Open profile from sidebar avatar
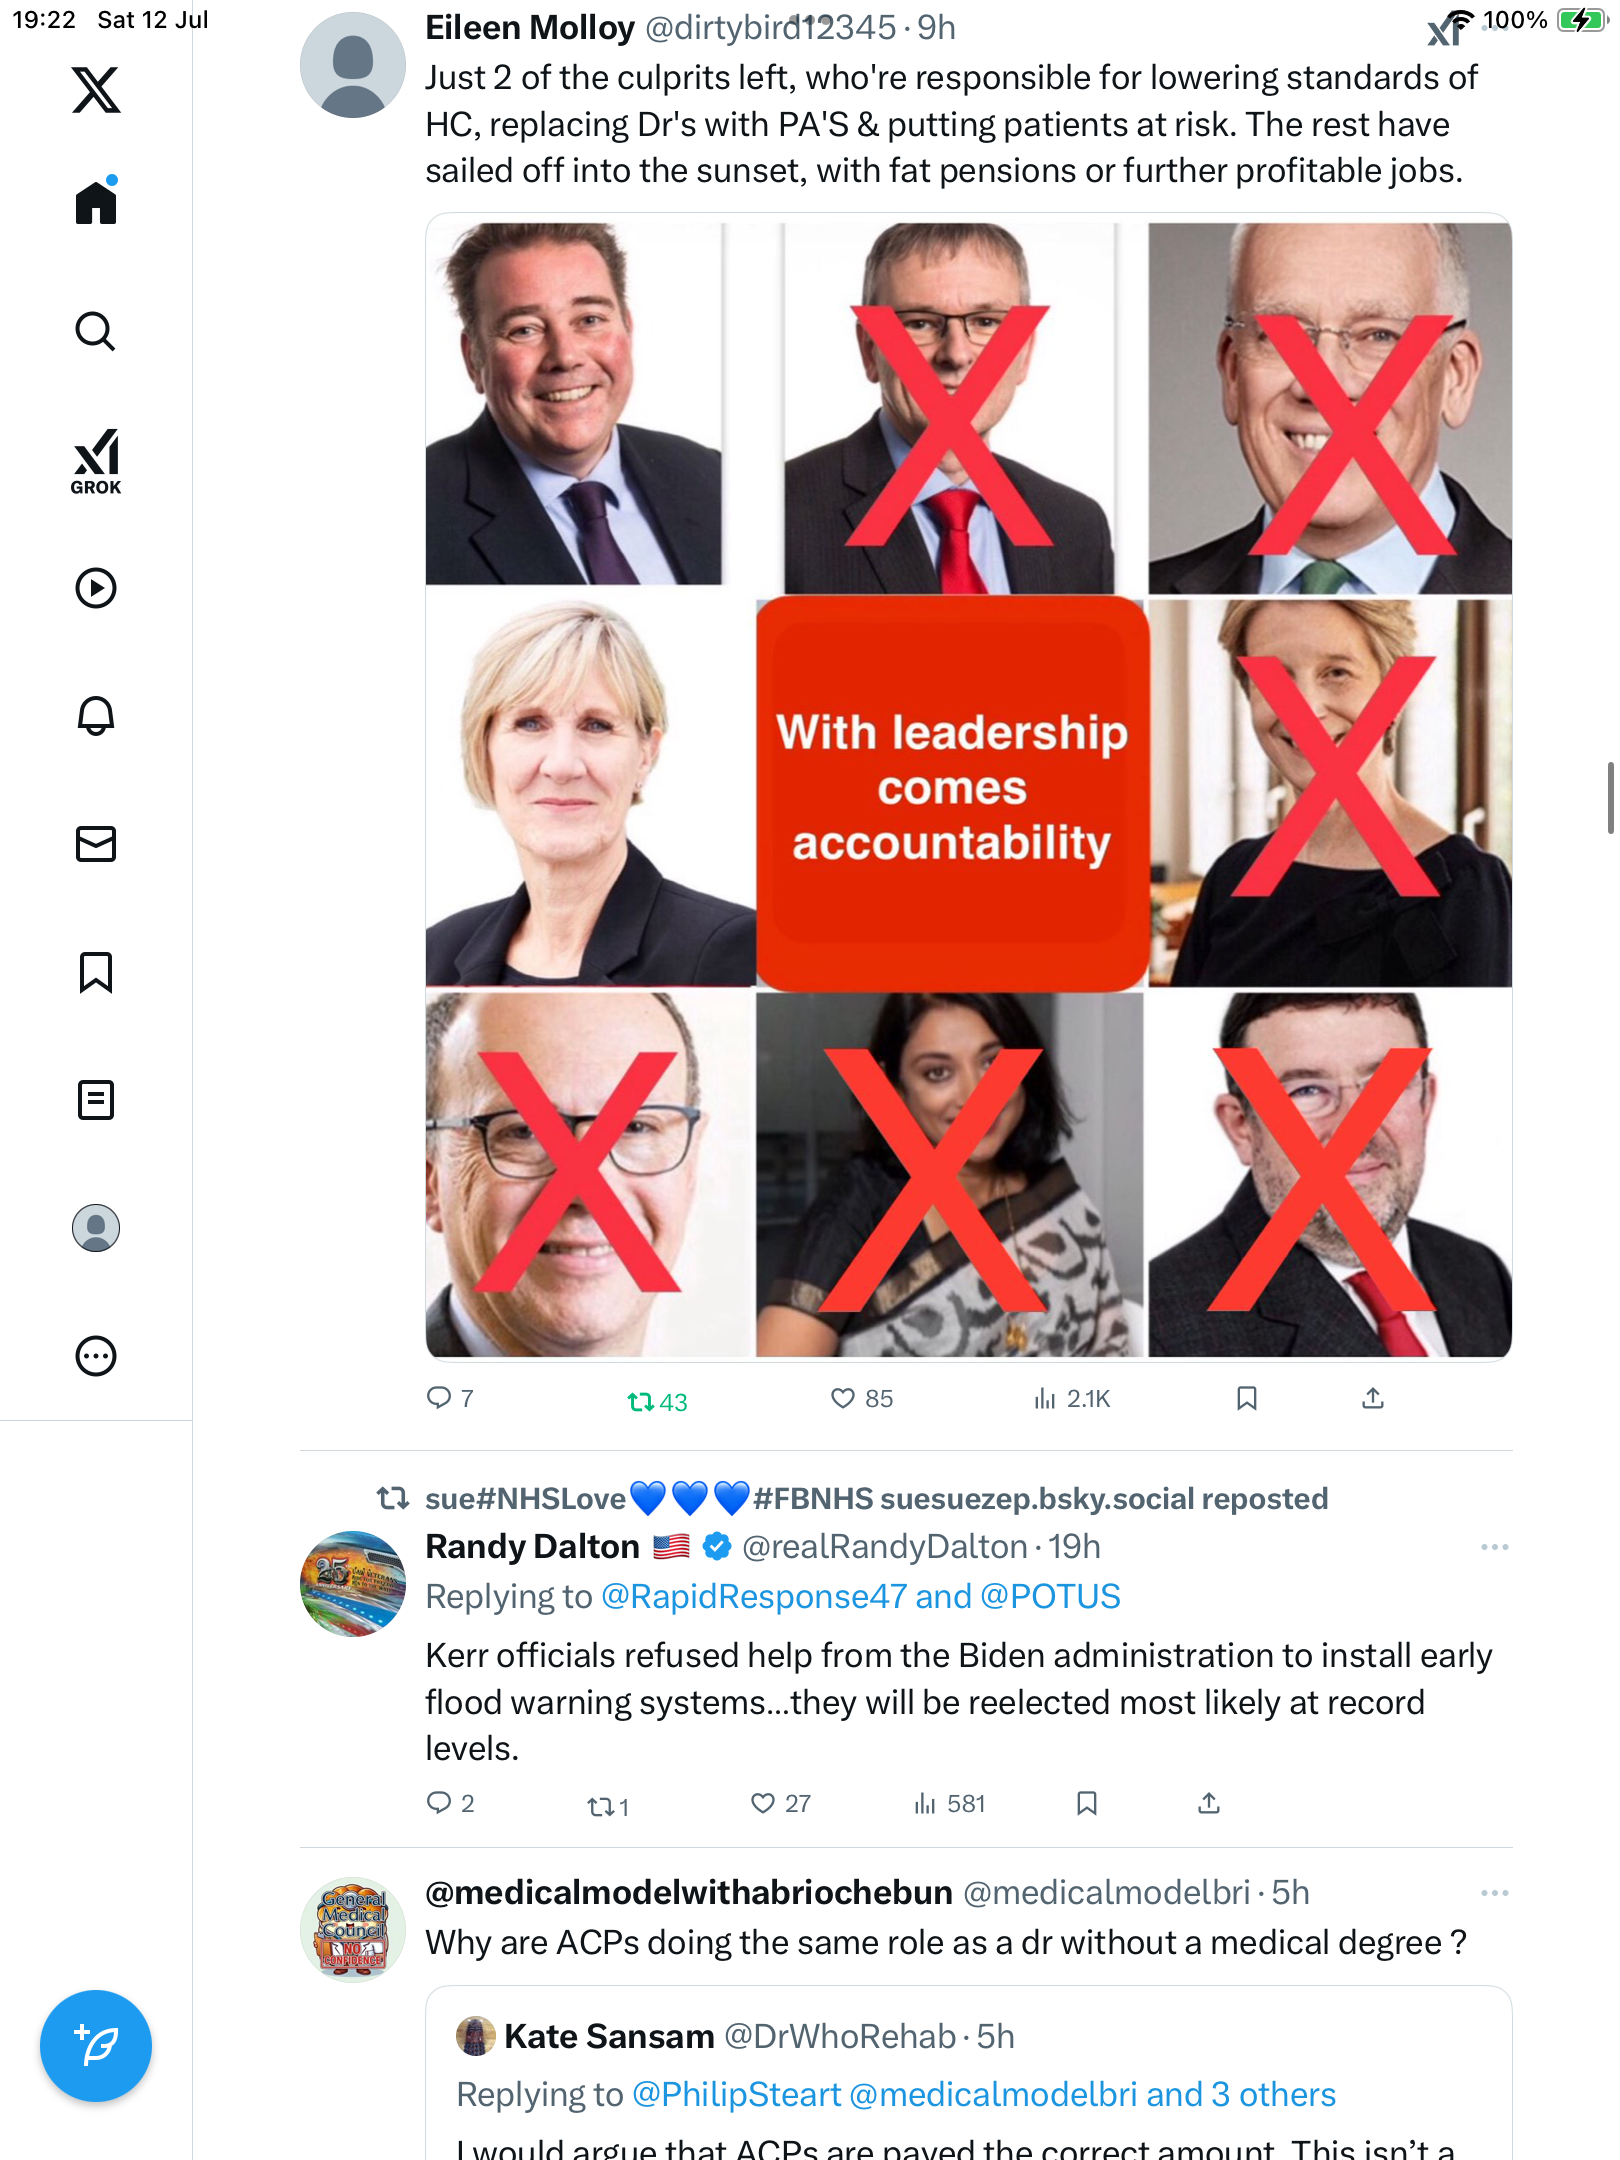 (96, 1228)
